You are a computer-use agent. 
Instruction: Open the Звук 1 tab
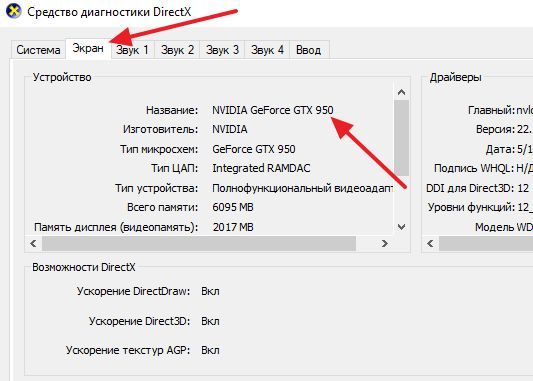pos(133,50)
